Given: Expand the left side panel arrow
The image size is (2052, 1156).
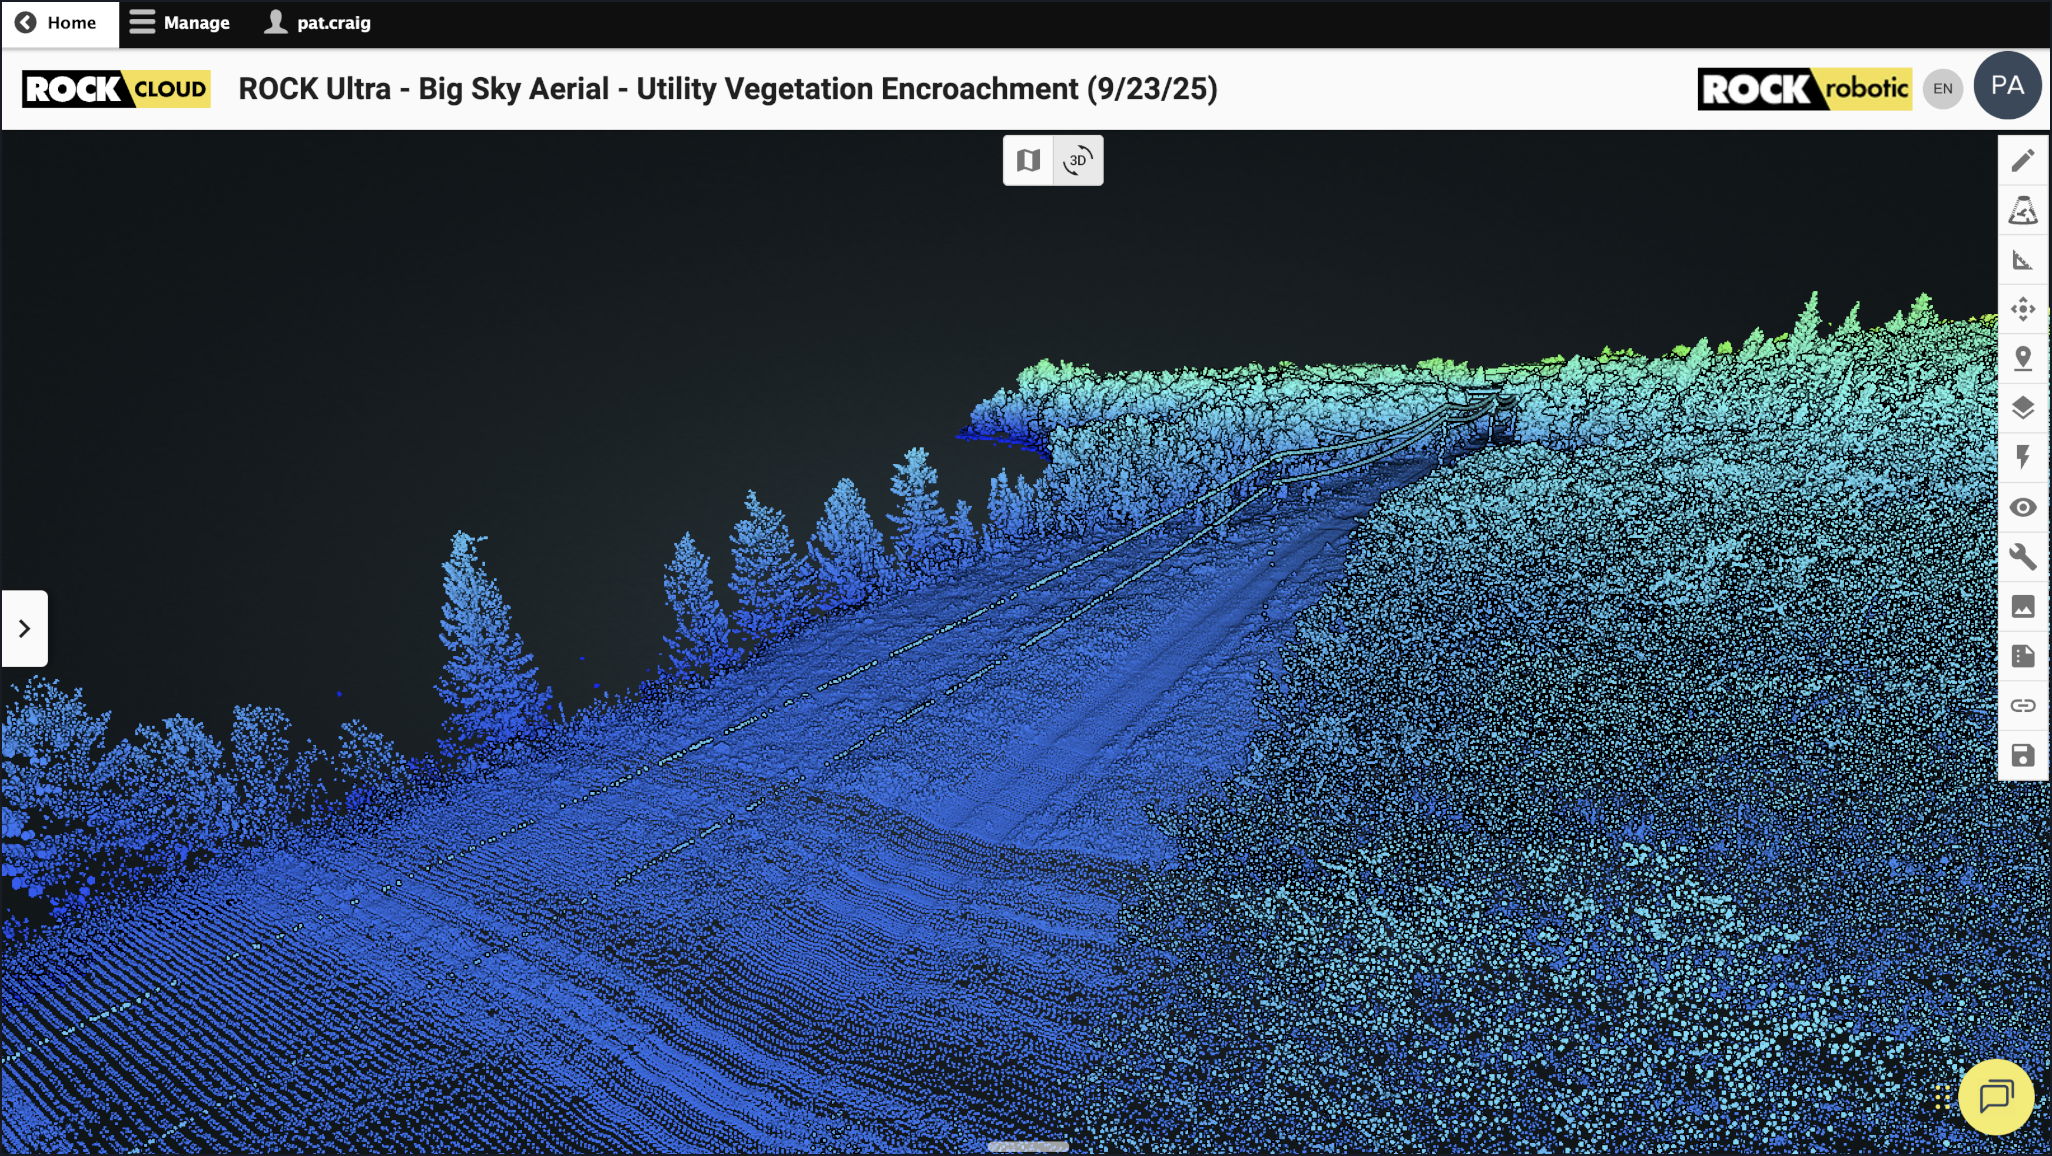Looking at the screenshot, I should coord(24,628).
